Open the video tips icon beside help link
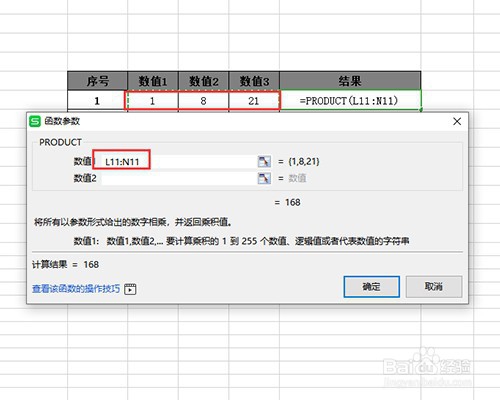 (130, 289)
